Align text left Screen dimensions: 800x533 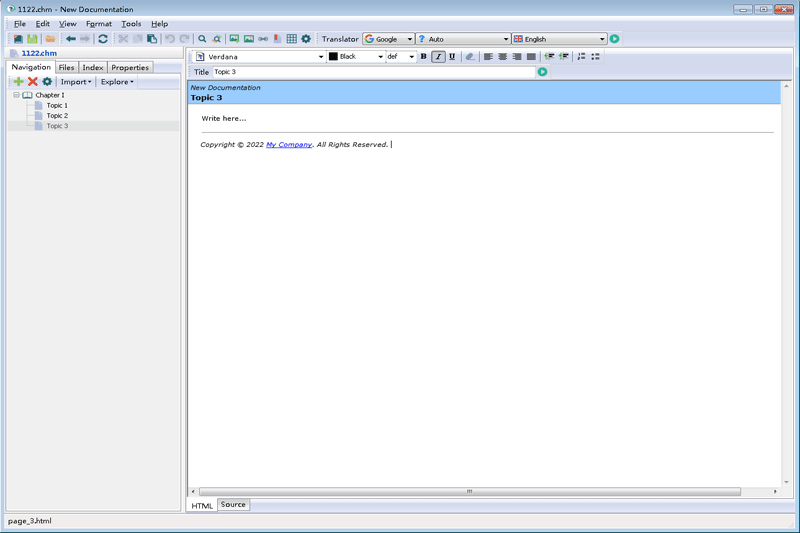488,57
